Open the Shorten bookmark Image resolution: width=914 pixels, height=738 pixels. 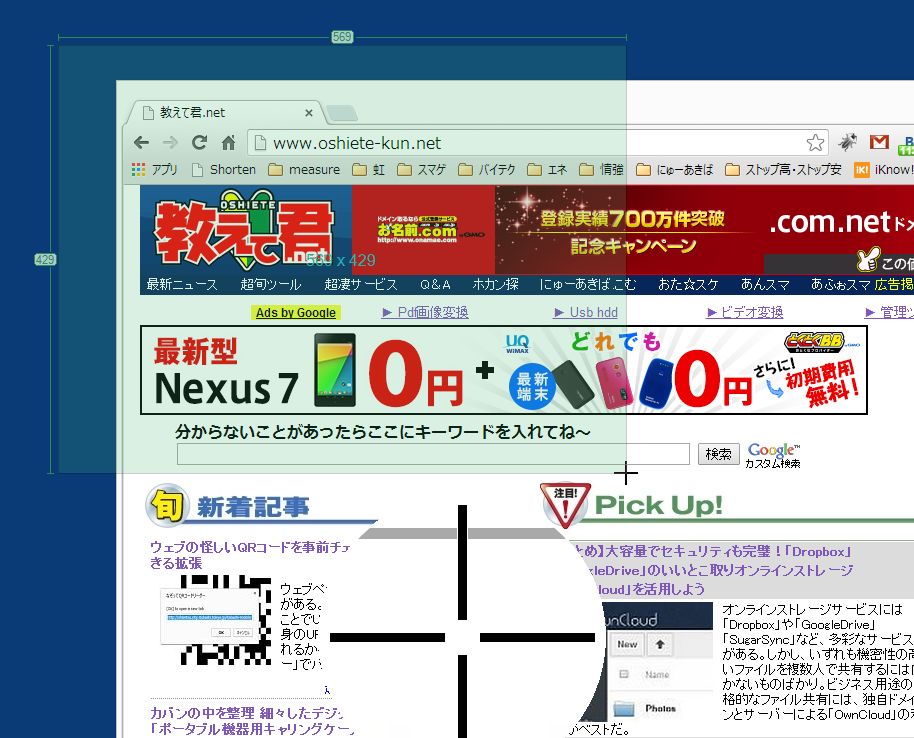(x=224, y=170)
